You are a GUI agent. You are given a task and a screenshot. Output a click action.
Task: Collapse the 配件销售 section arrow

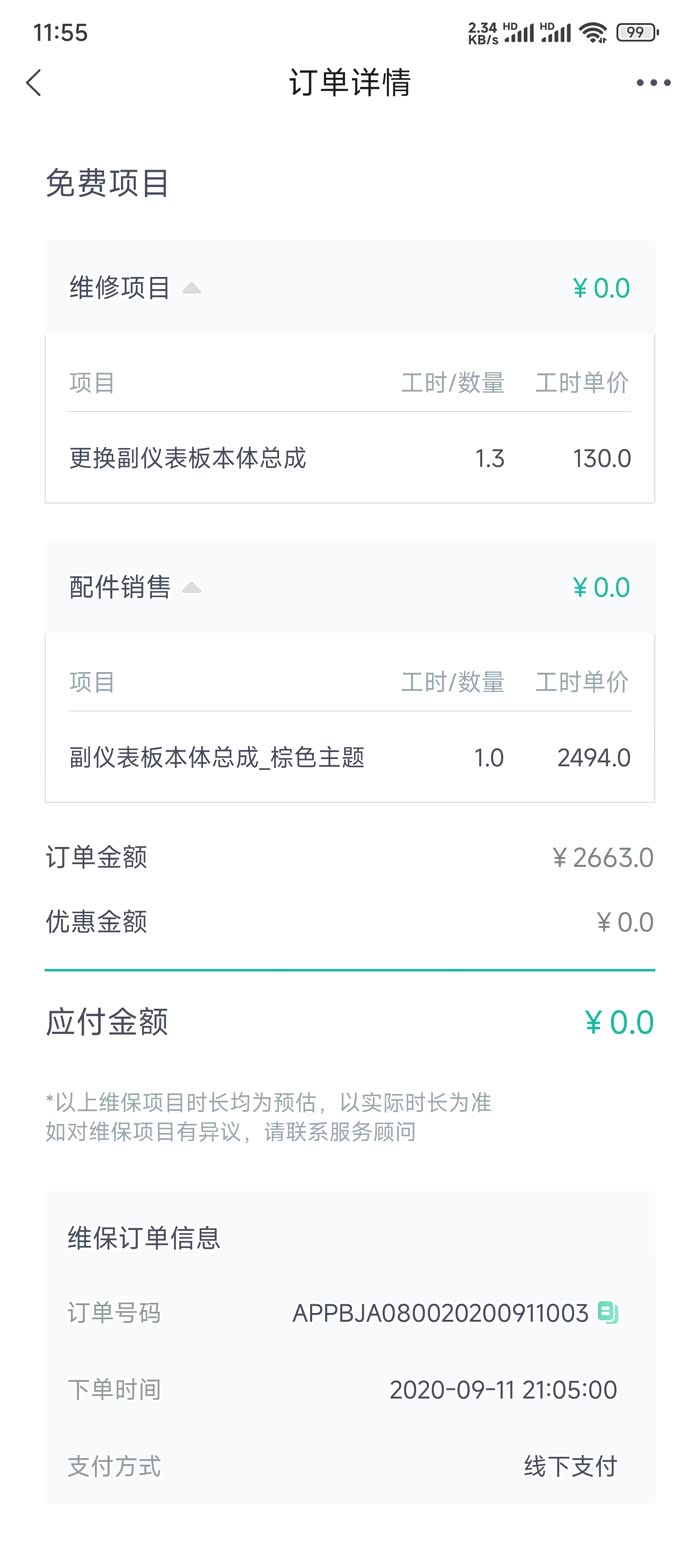point(192,588)
